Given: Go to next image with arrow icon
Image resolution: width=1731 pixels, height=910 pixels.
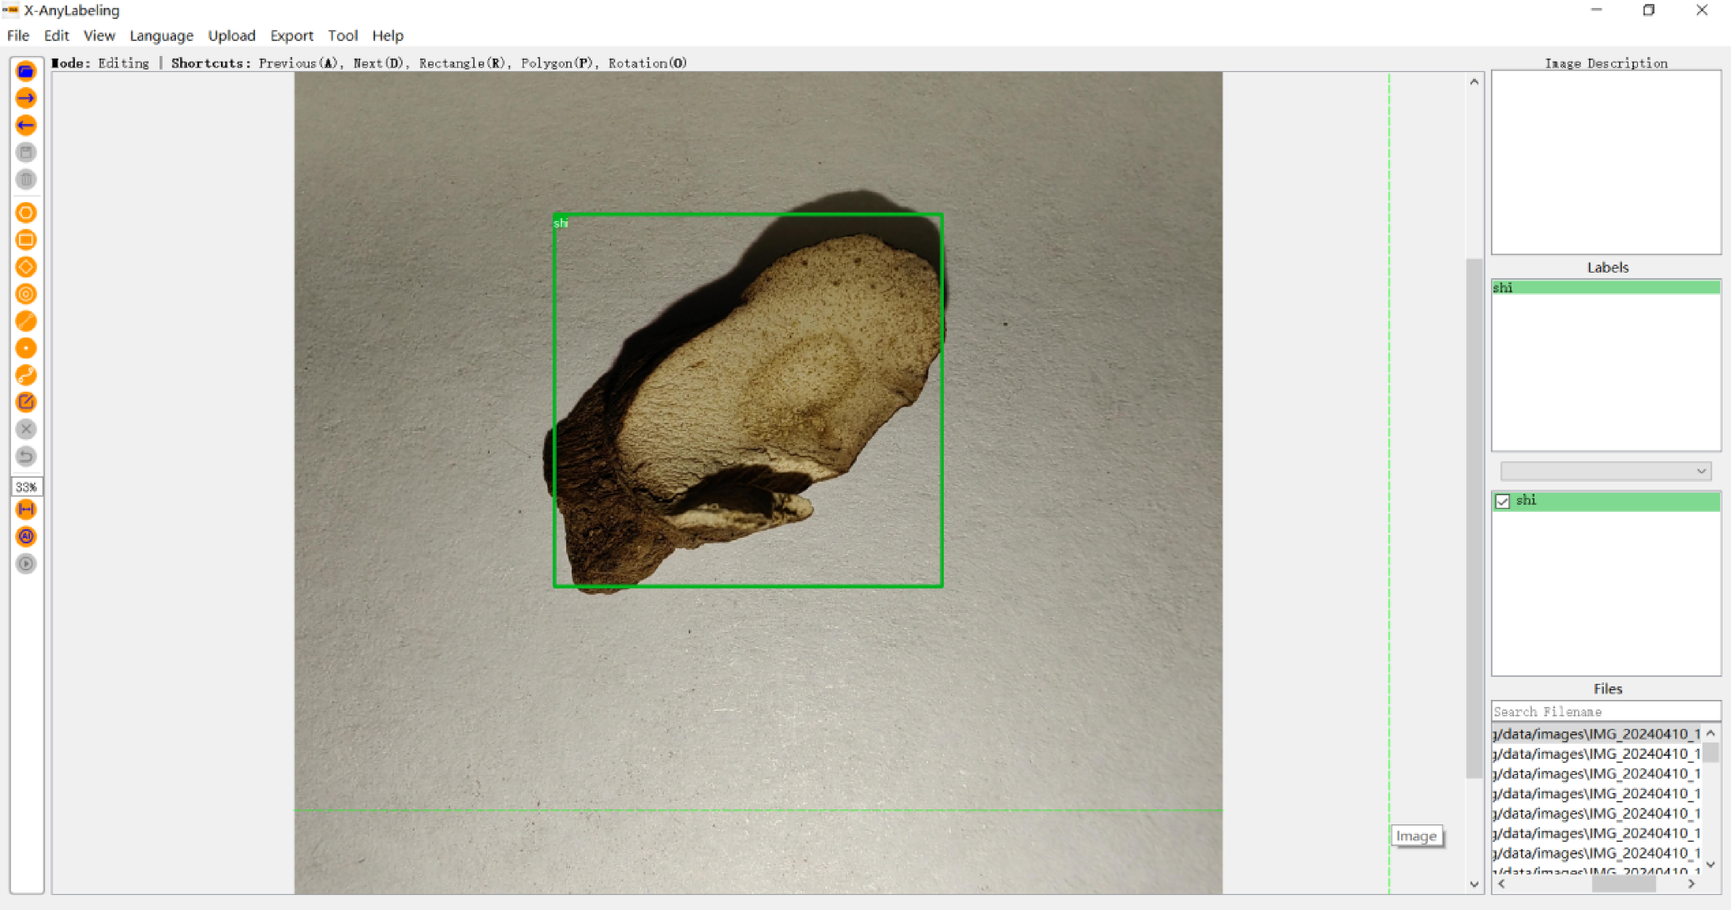Looking at the screenshot, I should pos(26,97).
